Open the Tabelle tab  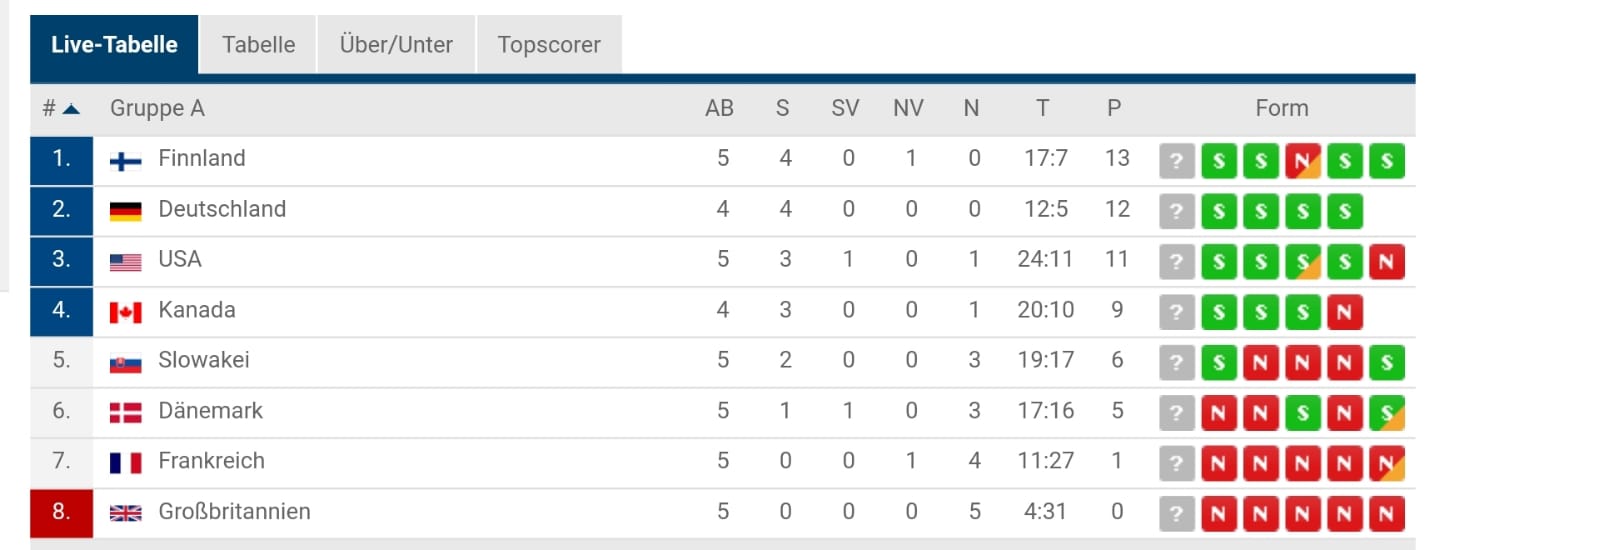258,45
